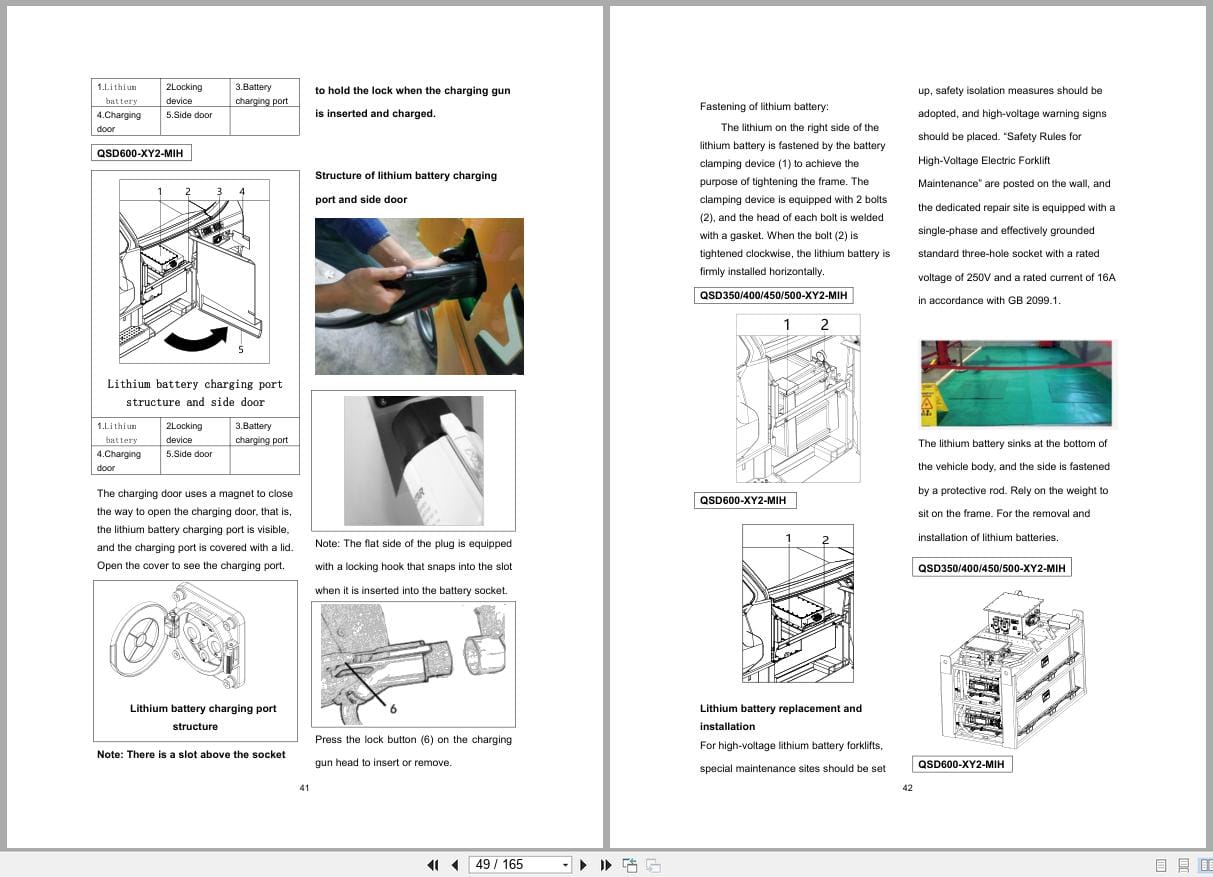Go to the previous page

point(455,865)
